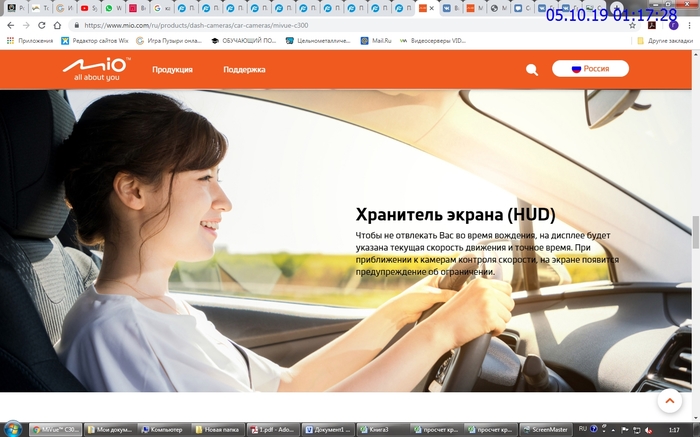Click the Windows Start button
This screenshot has height=437, width=700.
tap(12, 429)
